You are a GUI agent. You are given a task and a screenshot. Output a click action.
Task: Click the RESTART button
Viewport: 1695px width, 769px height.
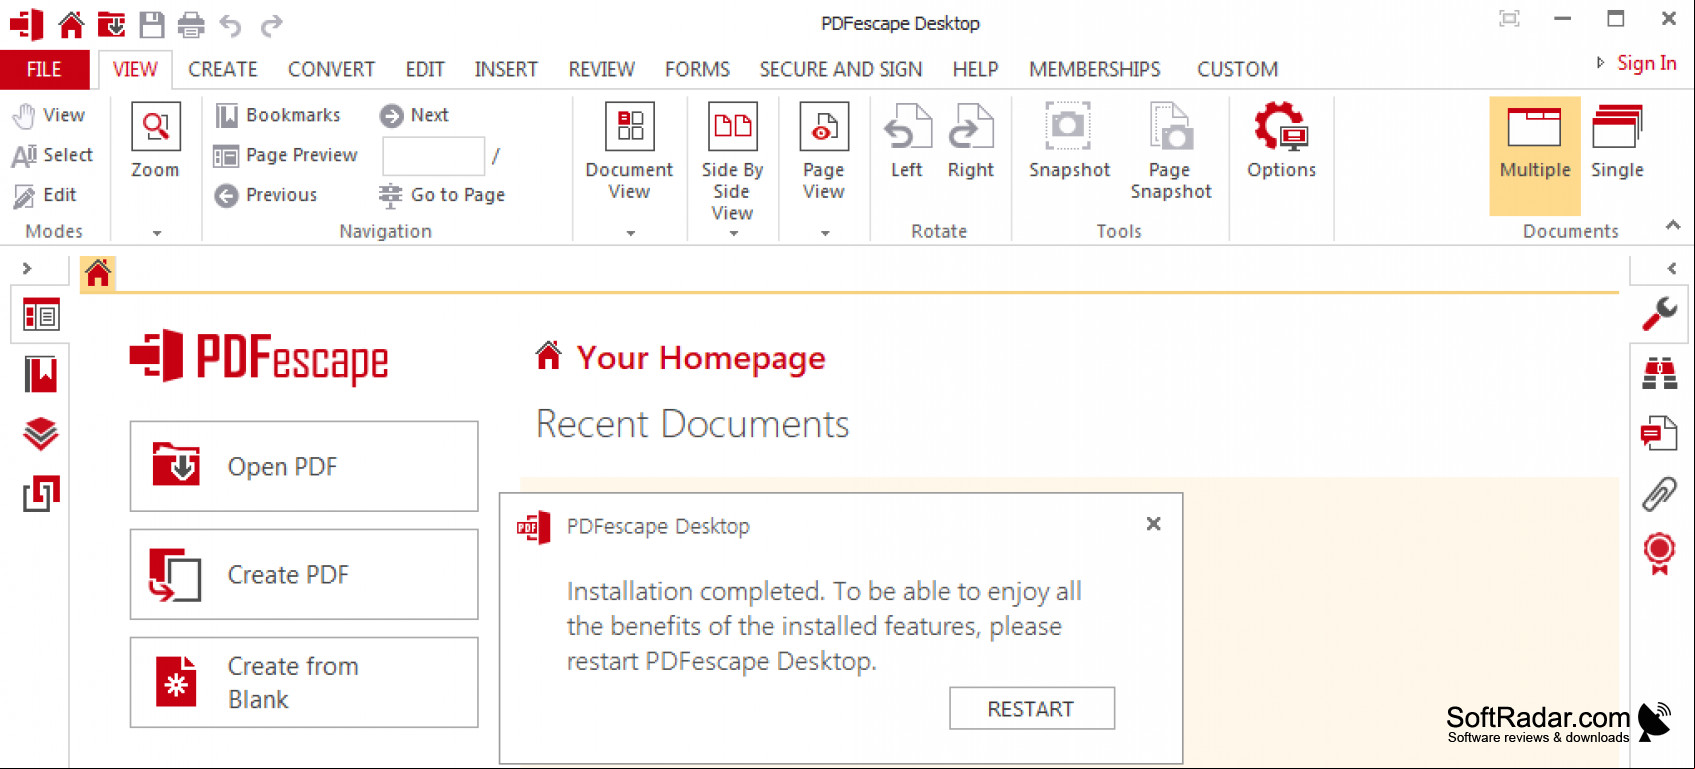click(1031, 708)
